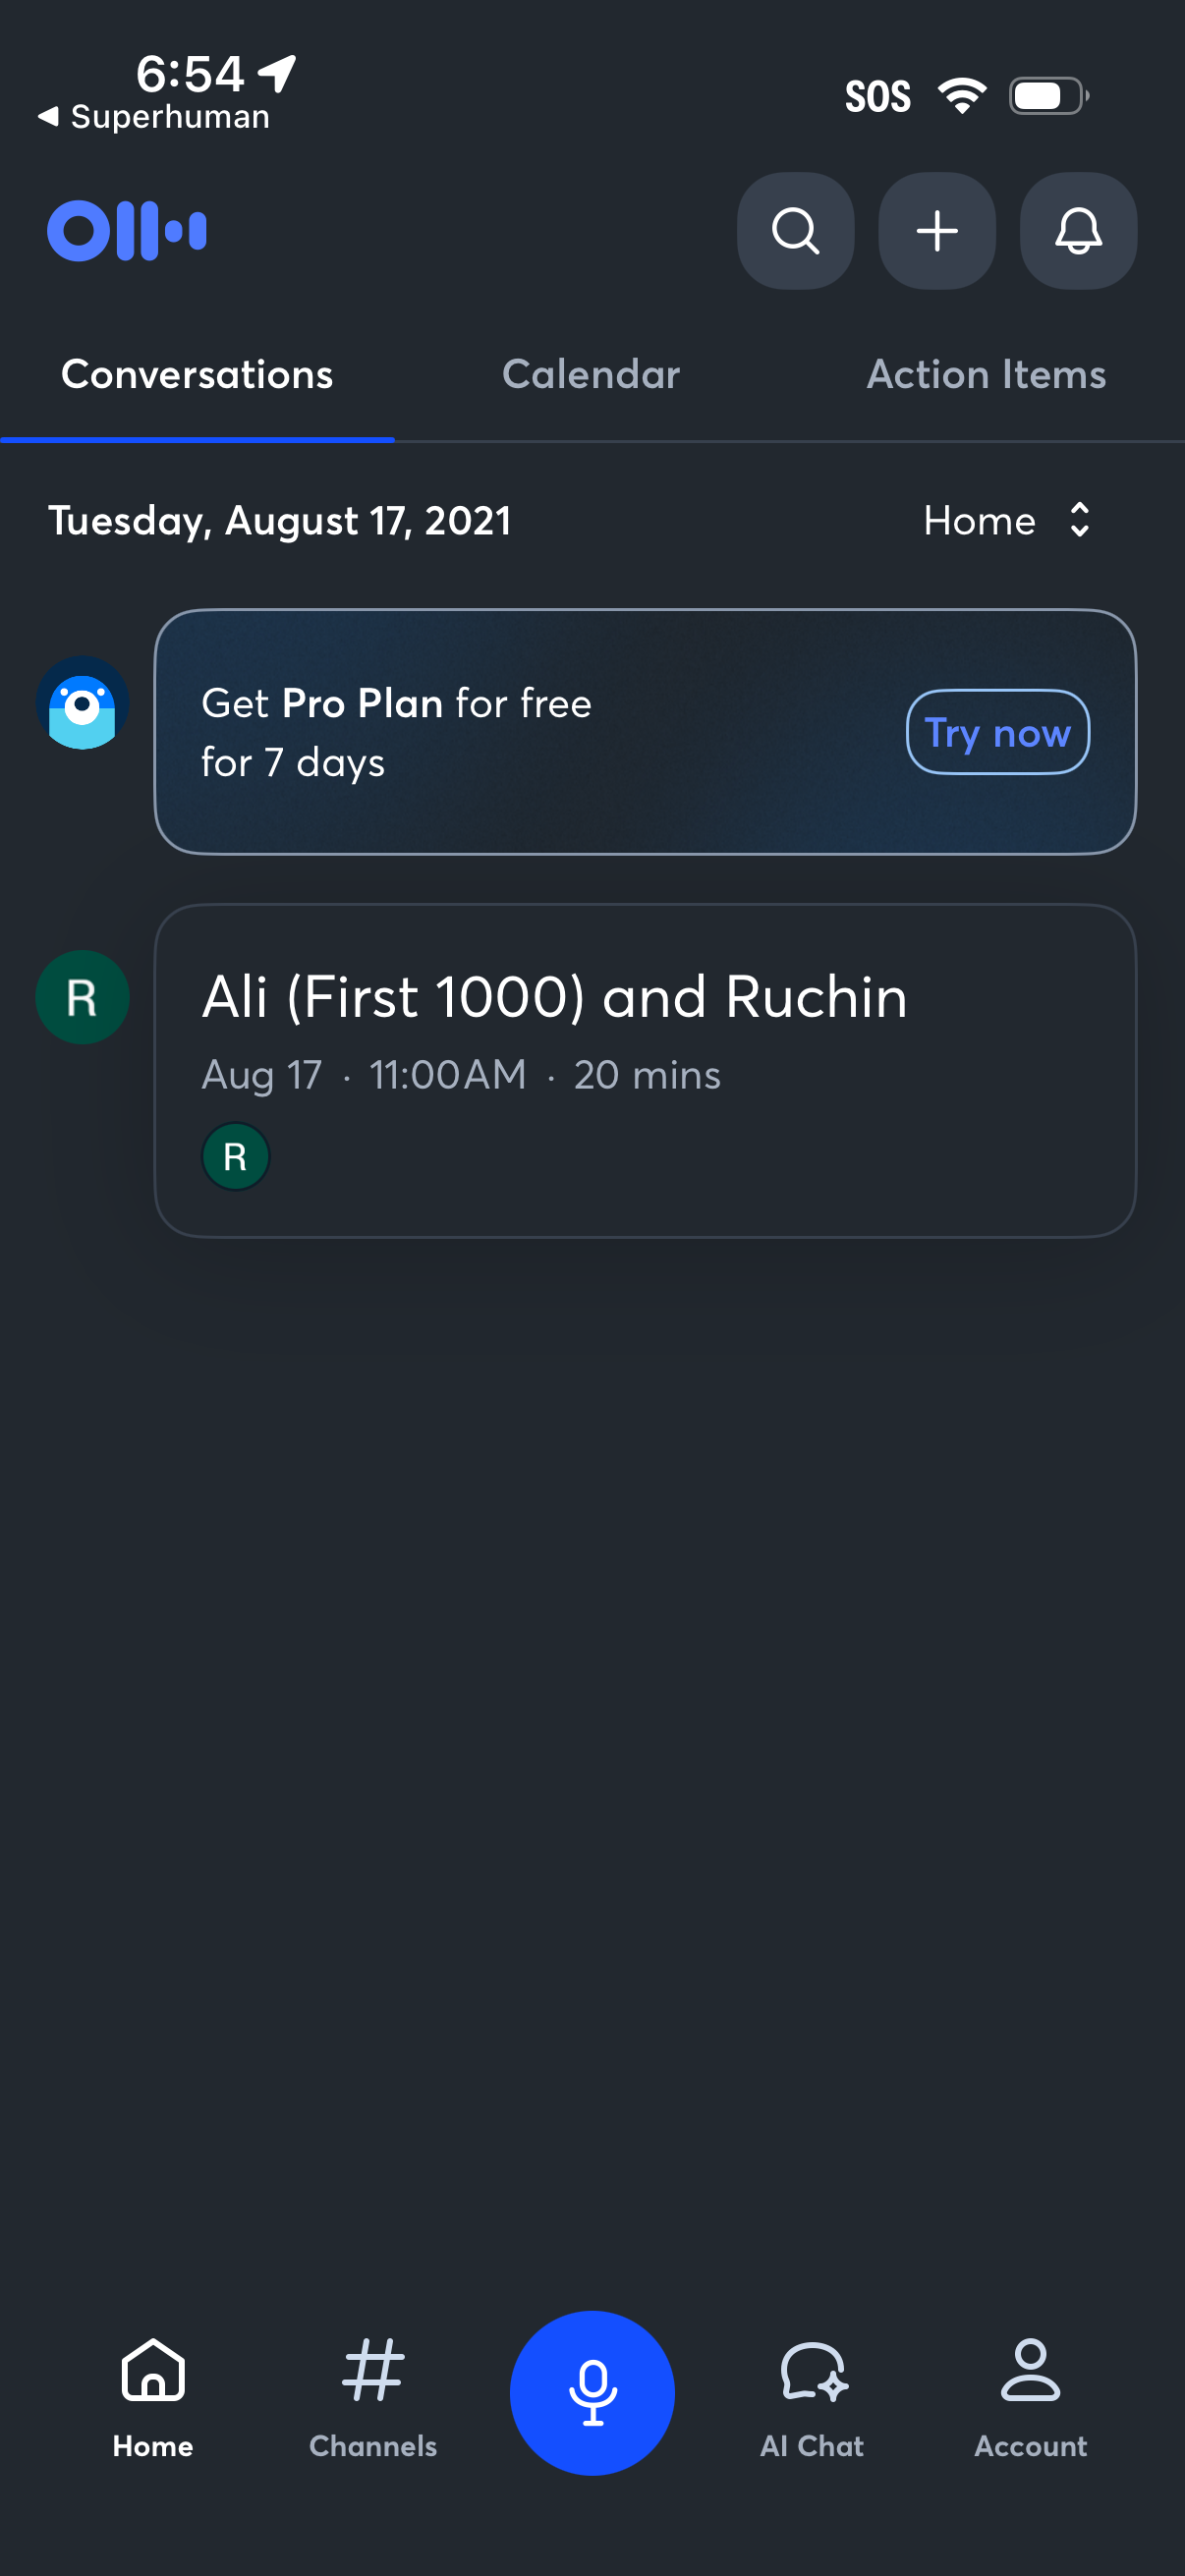Tap Try now for the Pro Plan
Screen dimensions: 1185x2576
pyautogui.click(x=997, y=732)
